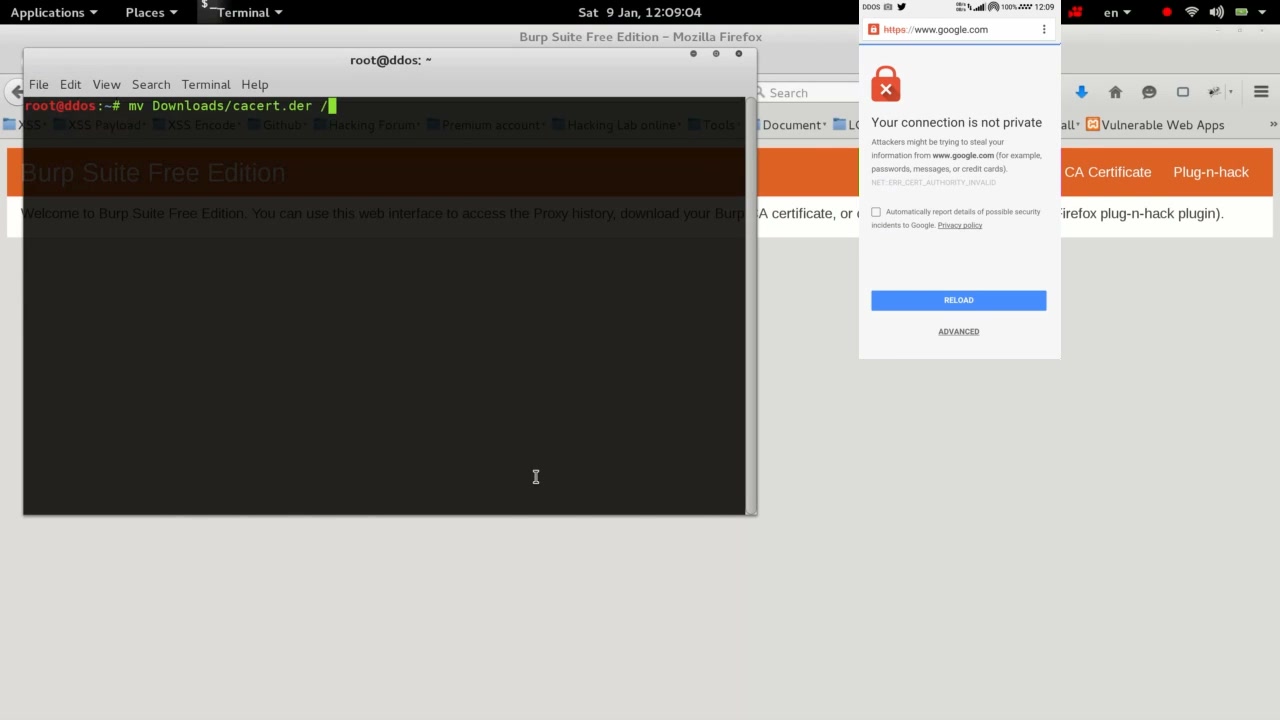This screenshot has height=720, width=1280.
Task: Open dropdown arrow beside the ant icon
Action: [x=1231, y=92]
